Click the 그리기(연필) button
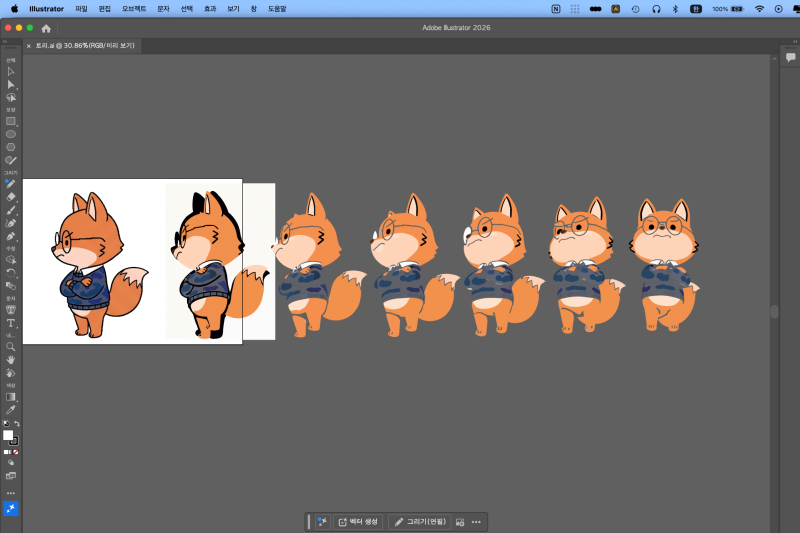Image resolution: width=800 pixels, height=533 pixels. coord(420,522)
